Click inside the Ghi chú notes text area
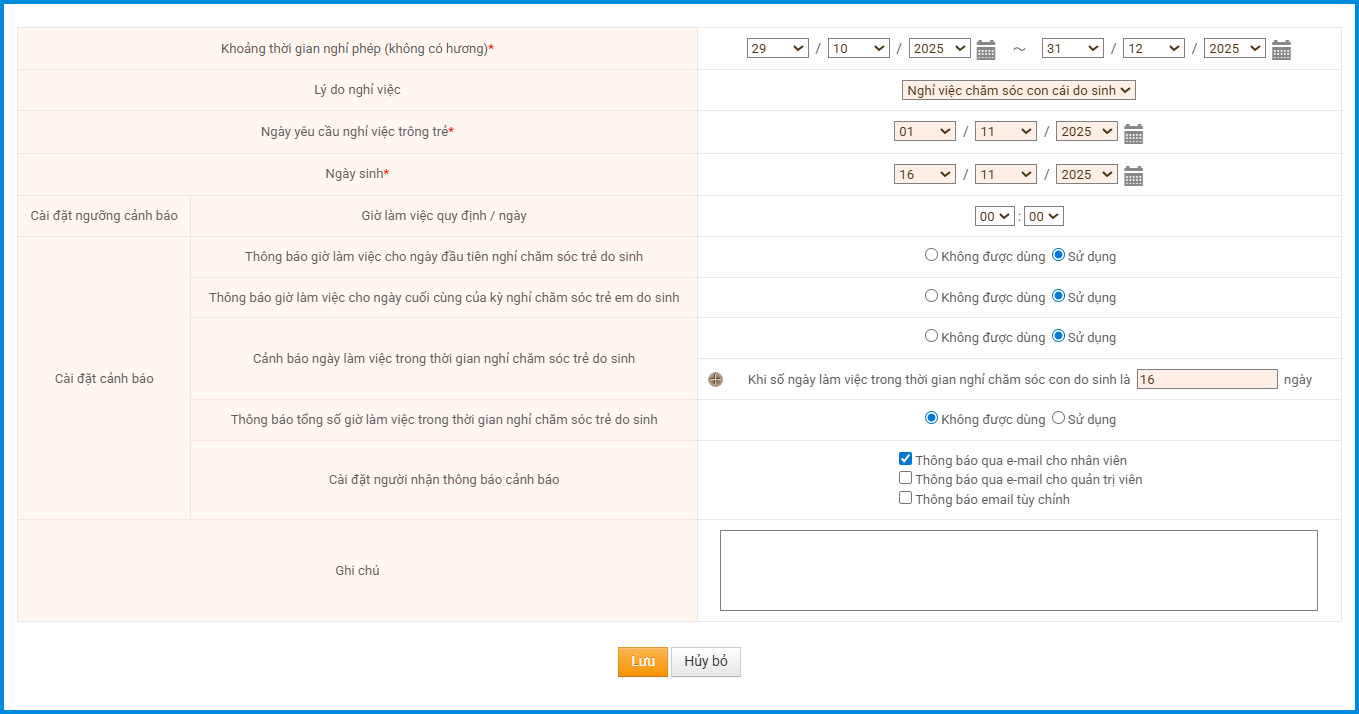Viewport: 1359px width, 714px height. (1018, 570)
